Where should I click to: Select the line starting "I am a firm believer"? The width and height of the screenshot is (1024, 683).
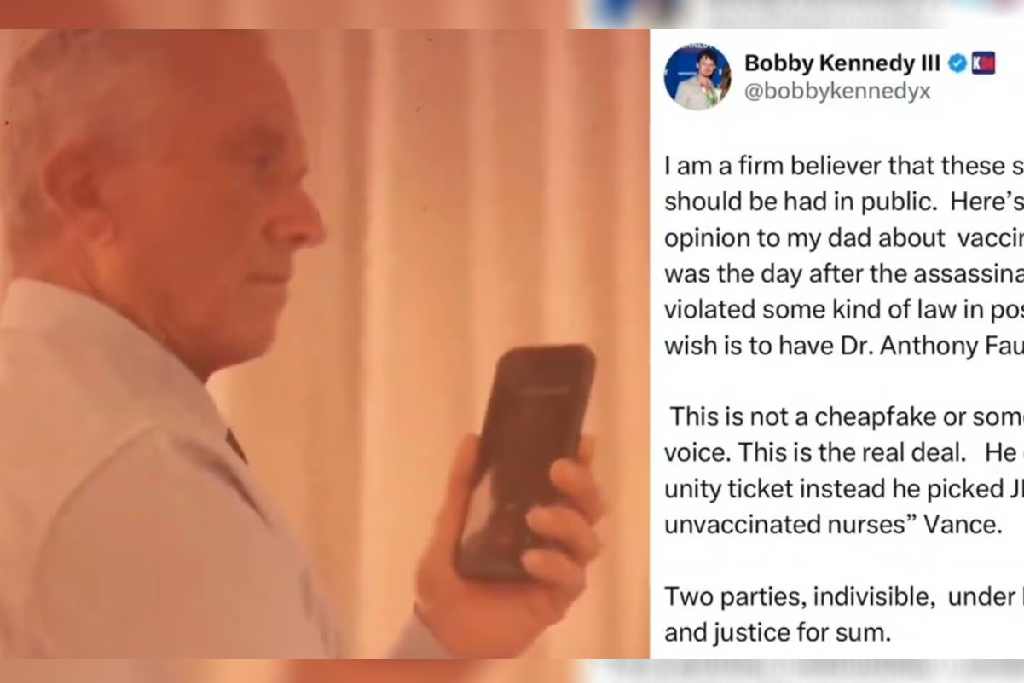844,166
